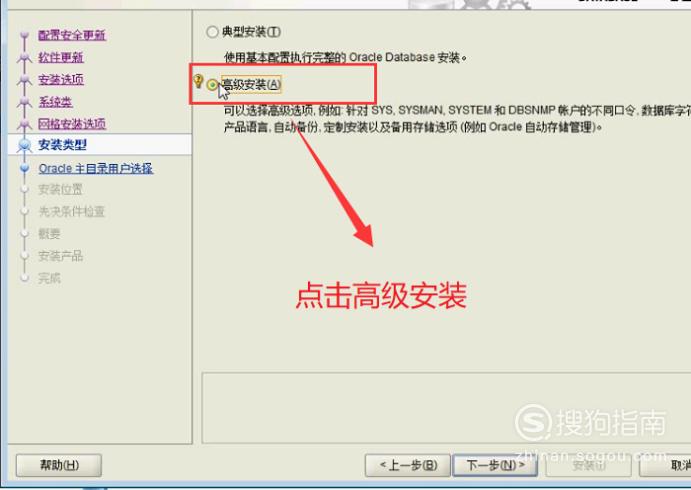Screen dimensions: 691x490
Task: Click the 取消 button at the bottom edge
Action: pyautogui.click(x=665, y=465)
